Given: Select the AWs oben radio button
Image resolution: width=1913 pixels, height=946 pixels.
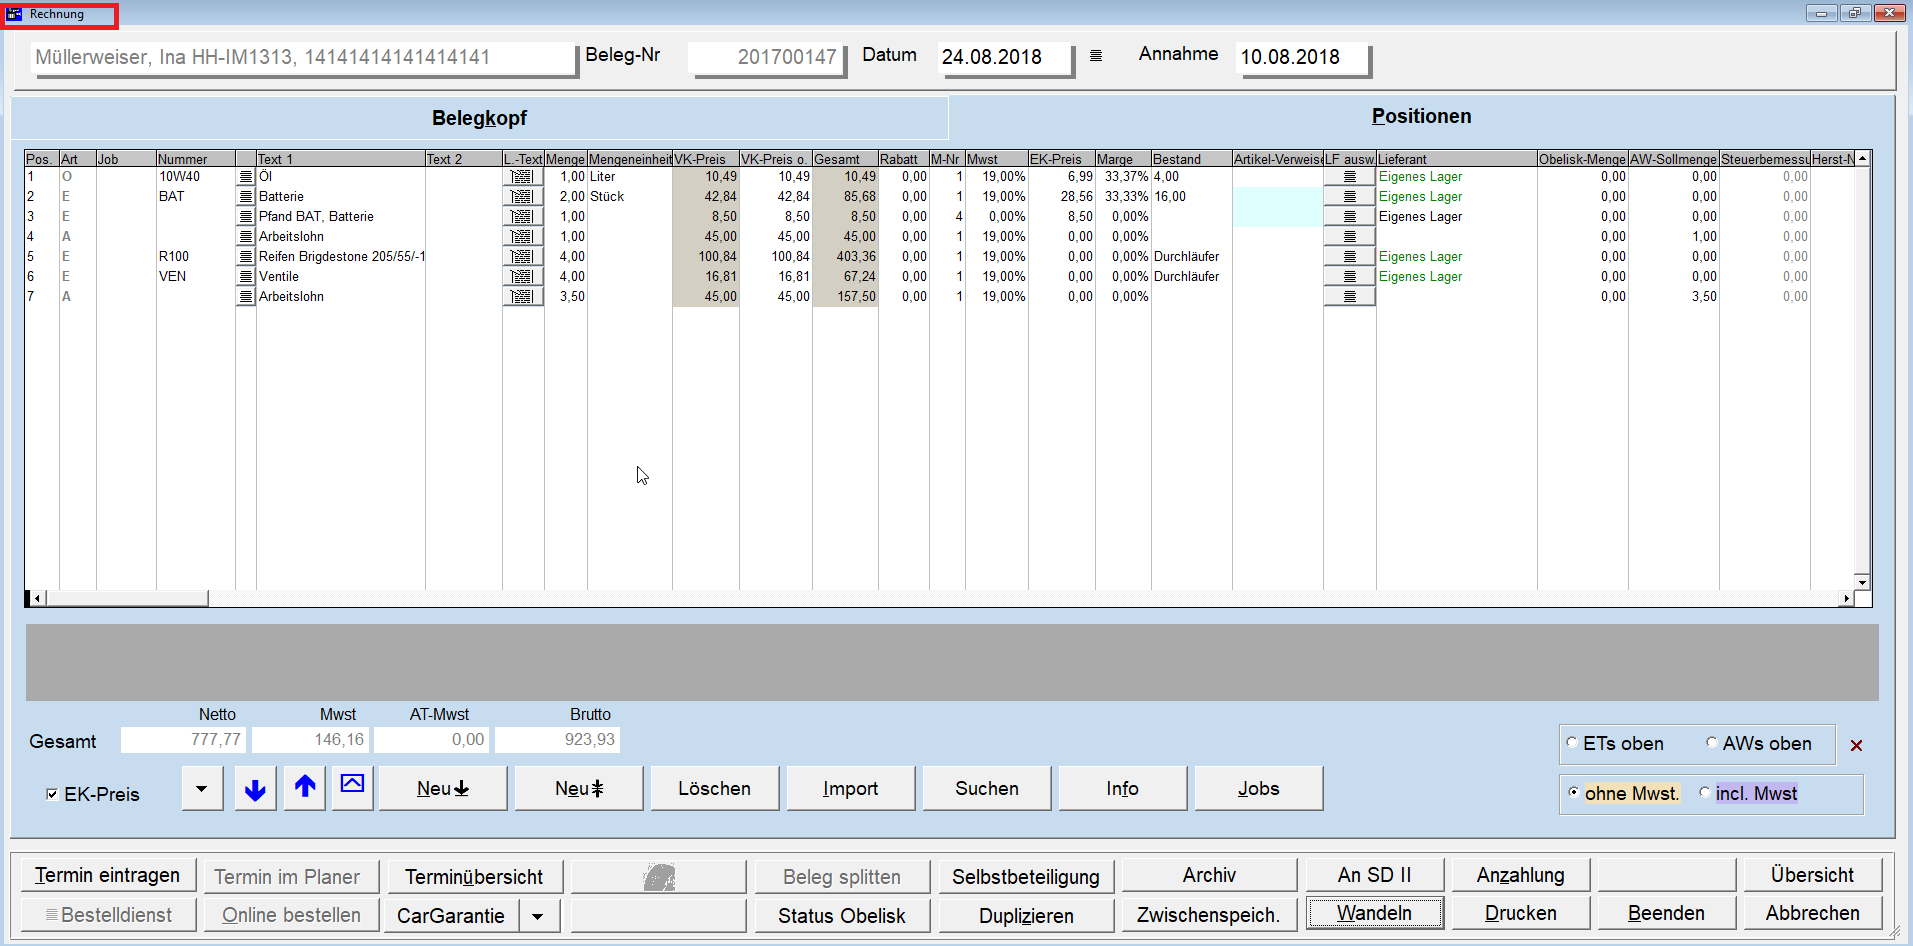Looking at the screenshot, I should coord(1711,743).
